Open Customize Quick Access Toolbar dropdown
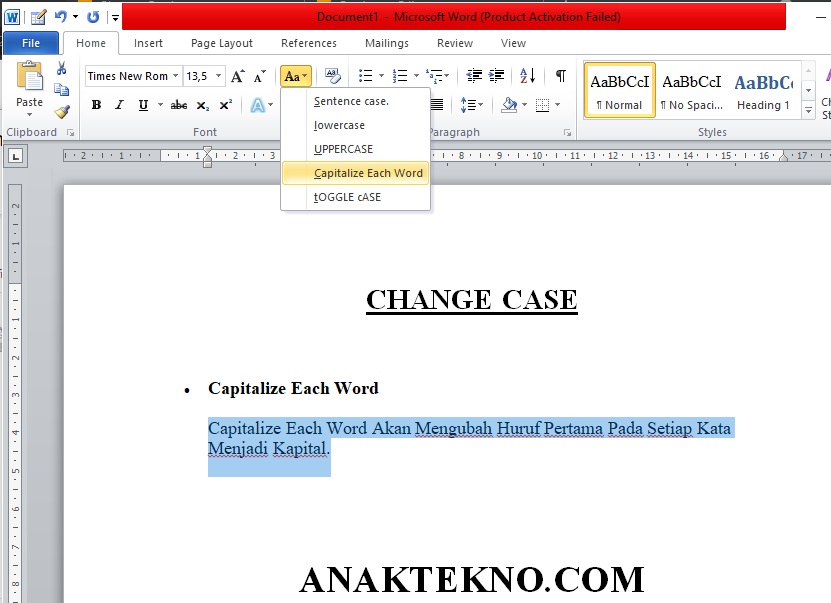Image resolution: width=831 pixels, height=603 pixels. [115, 18]
